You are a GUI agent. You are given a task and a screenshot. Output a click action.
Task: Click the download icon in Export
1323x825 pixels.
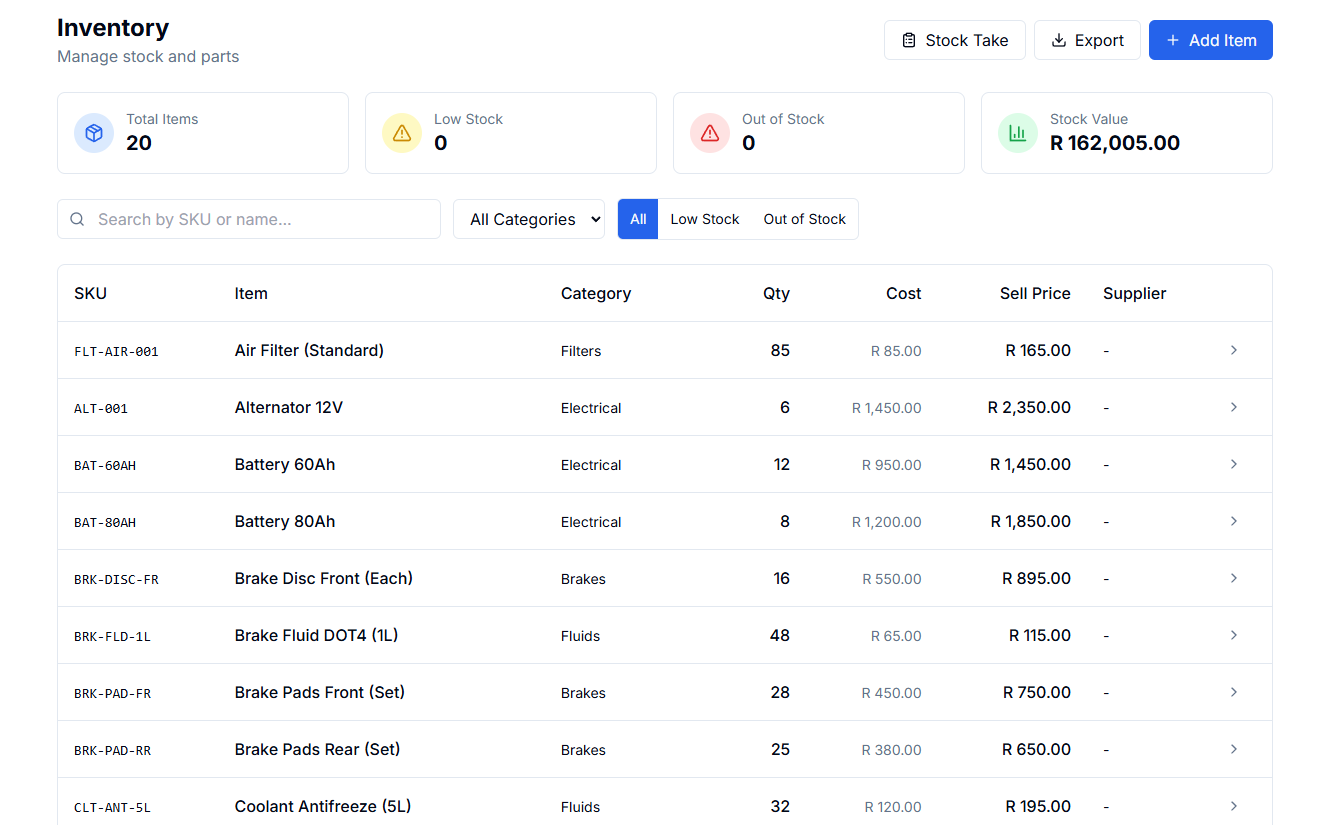point(1058,40)
